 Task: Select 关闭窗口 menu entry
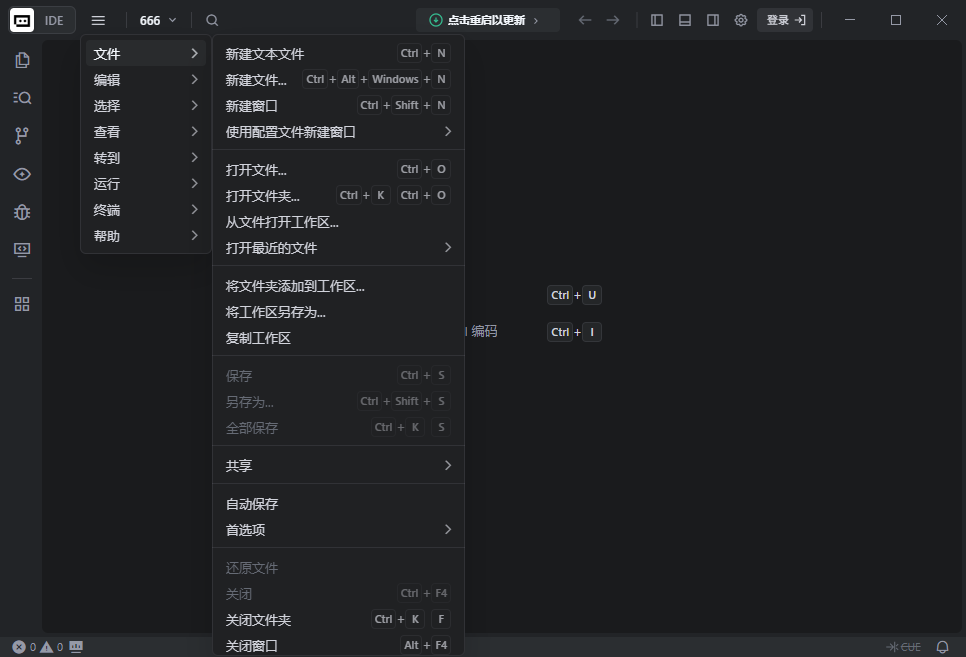tap(338, 645)
